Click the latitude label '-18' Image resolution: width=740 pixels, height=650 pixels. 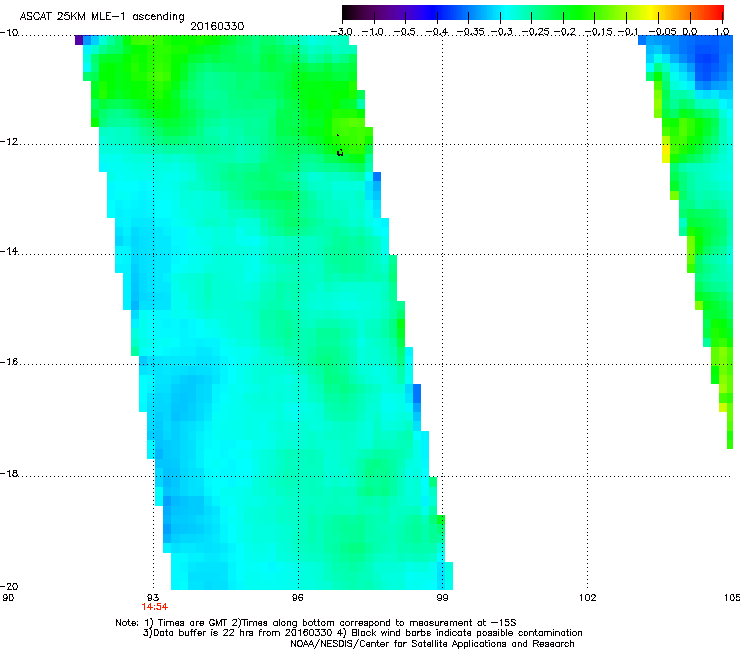9,473
